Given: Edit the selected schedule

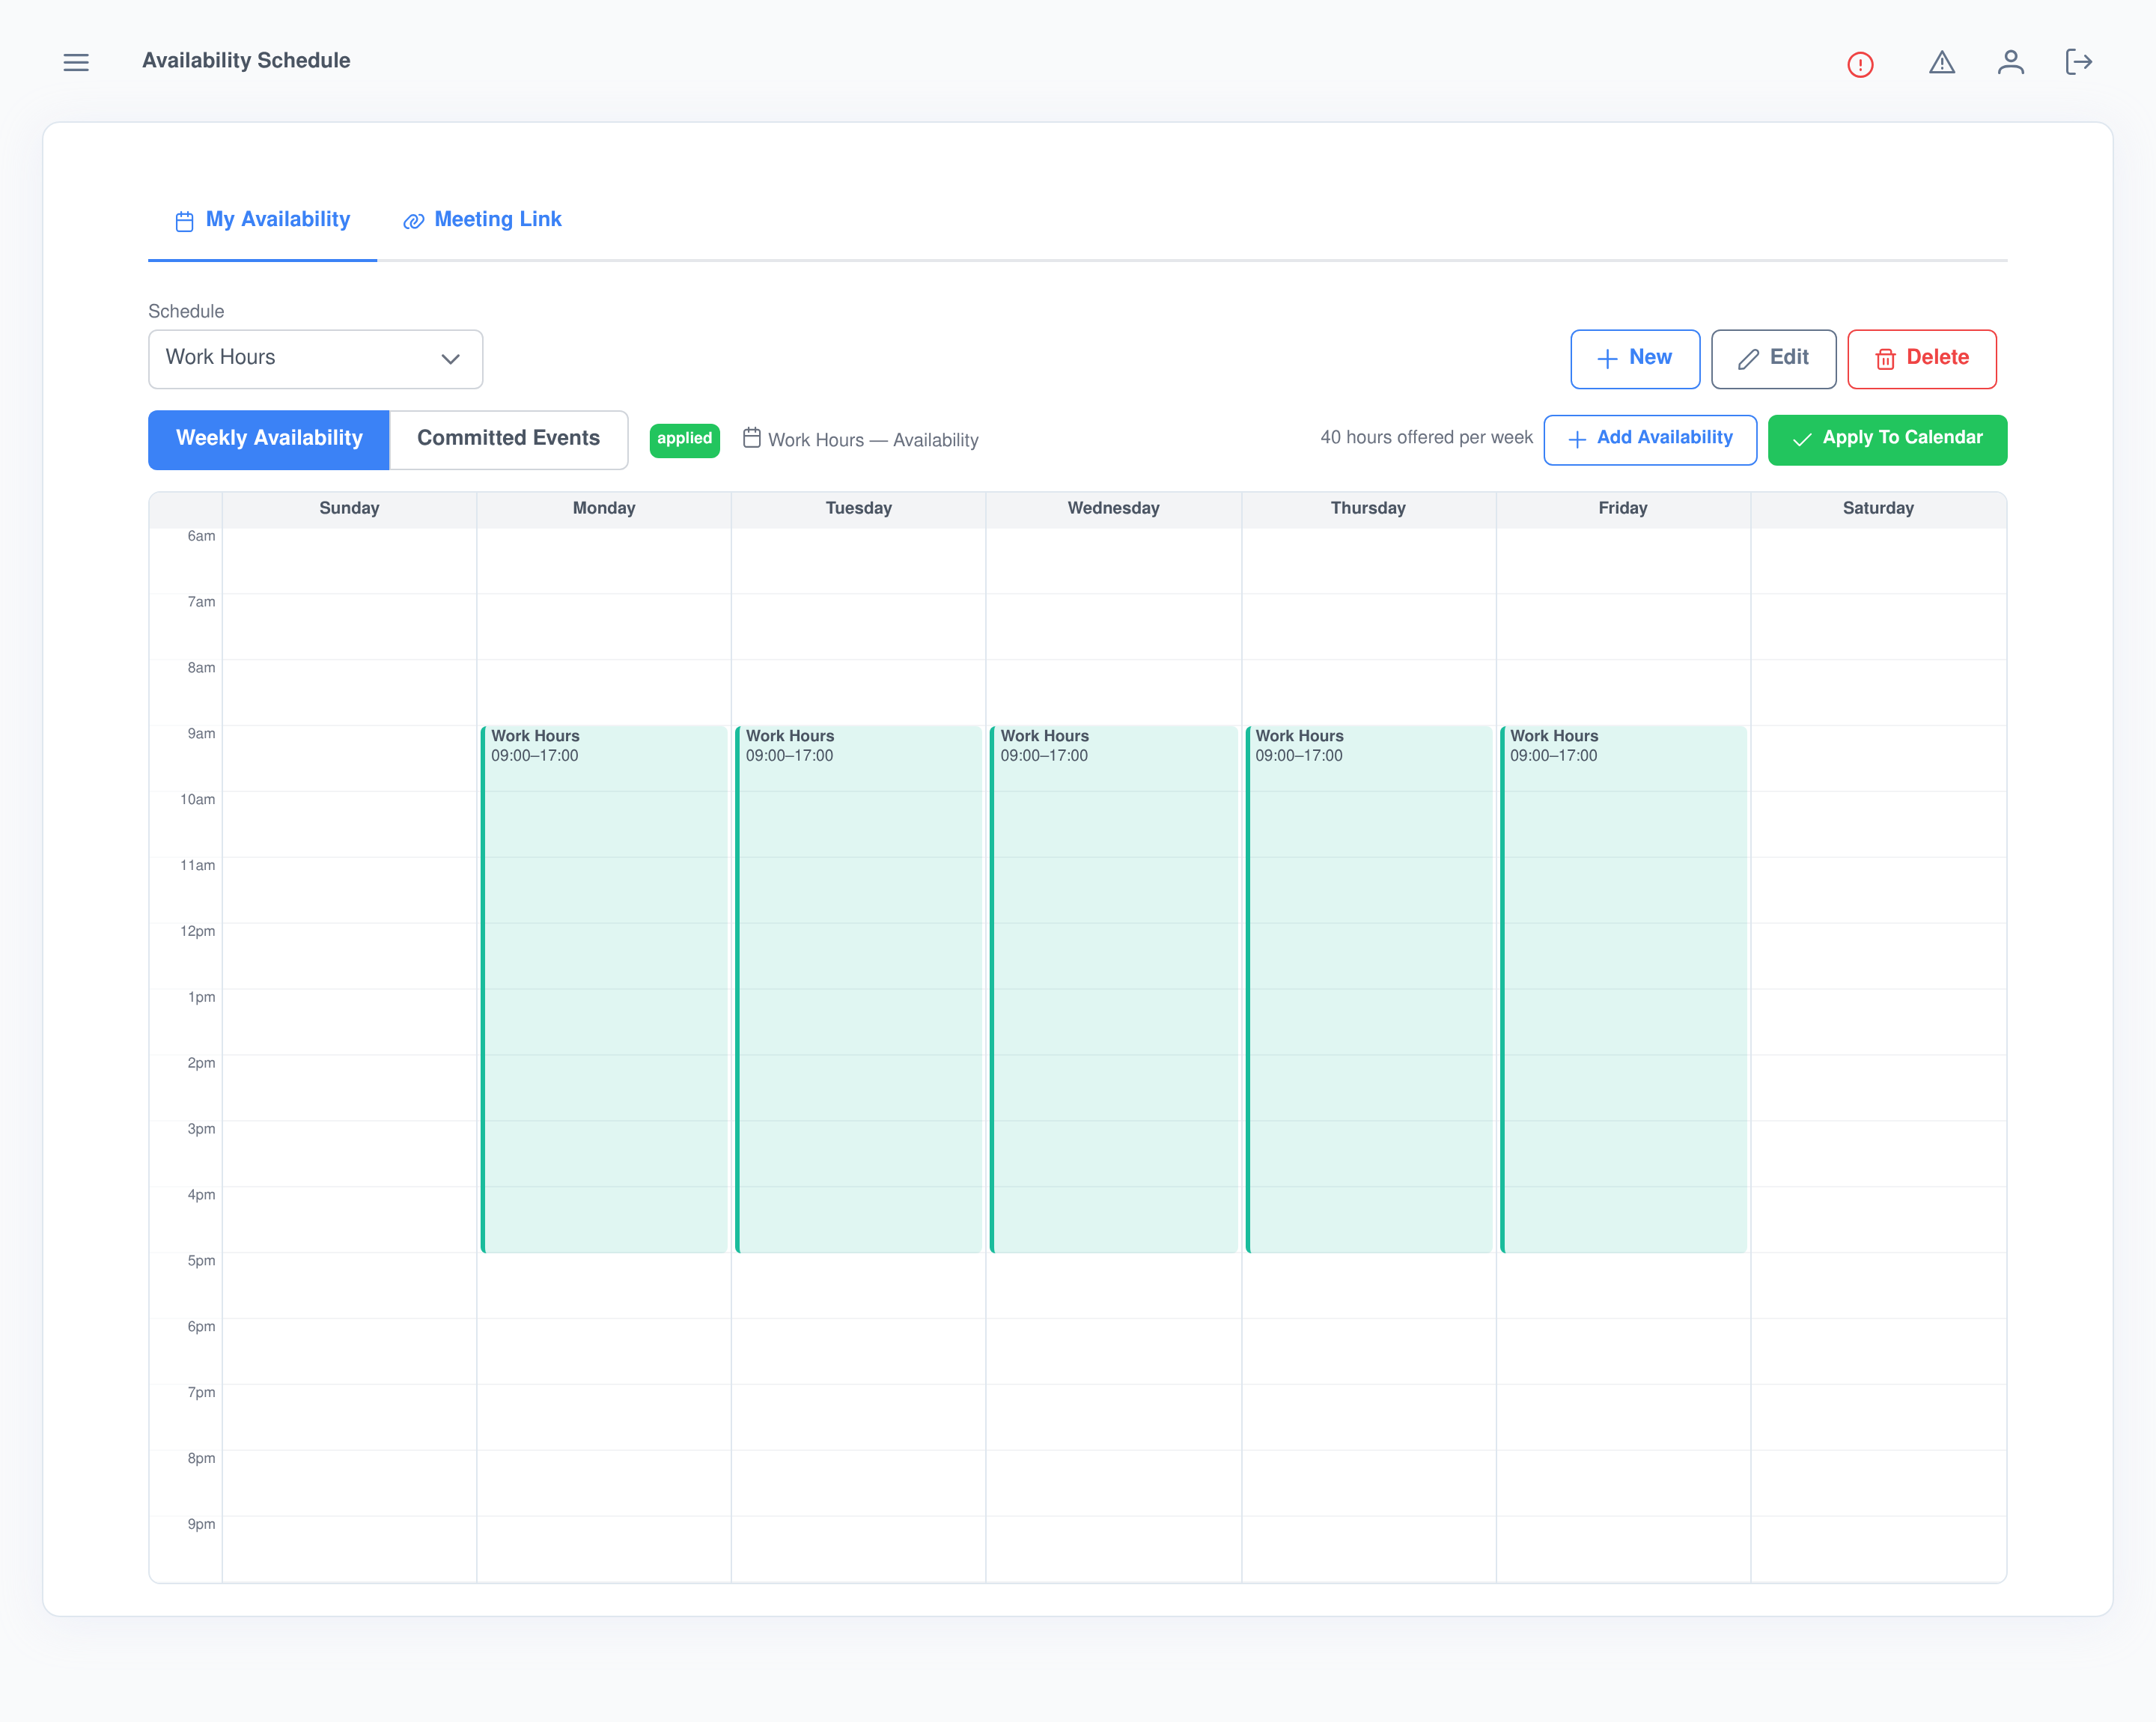Looking at the screenshot, I should tap(1773, 358).
